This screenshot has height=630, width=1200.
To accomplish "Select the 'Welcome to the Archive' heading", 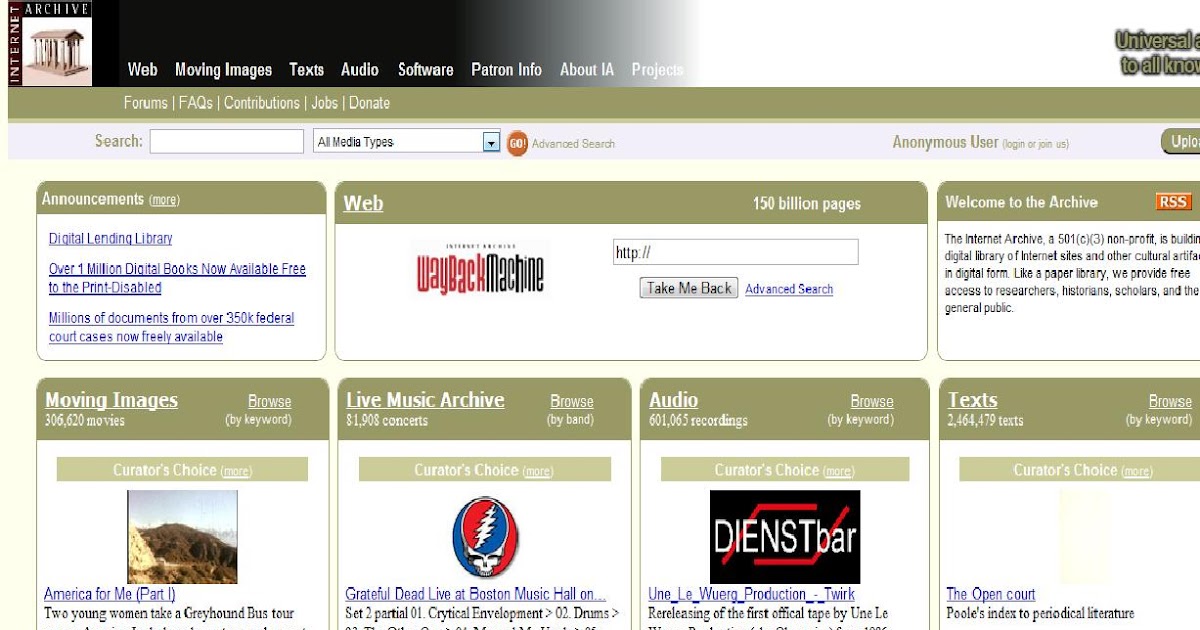I will (1021, 203).
